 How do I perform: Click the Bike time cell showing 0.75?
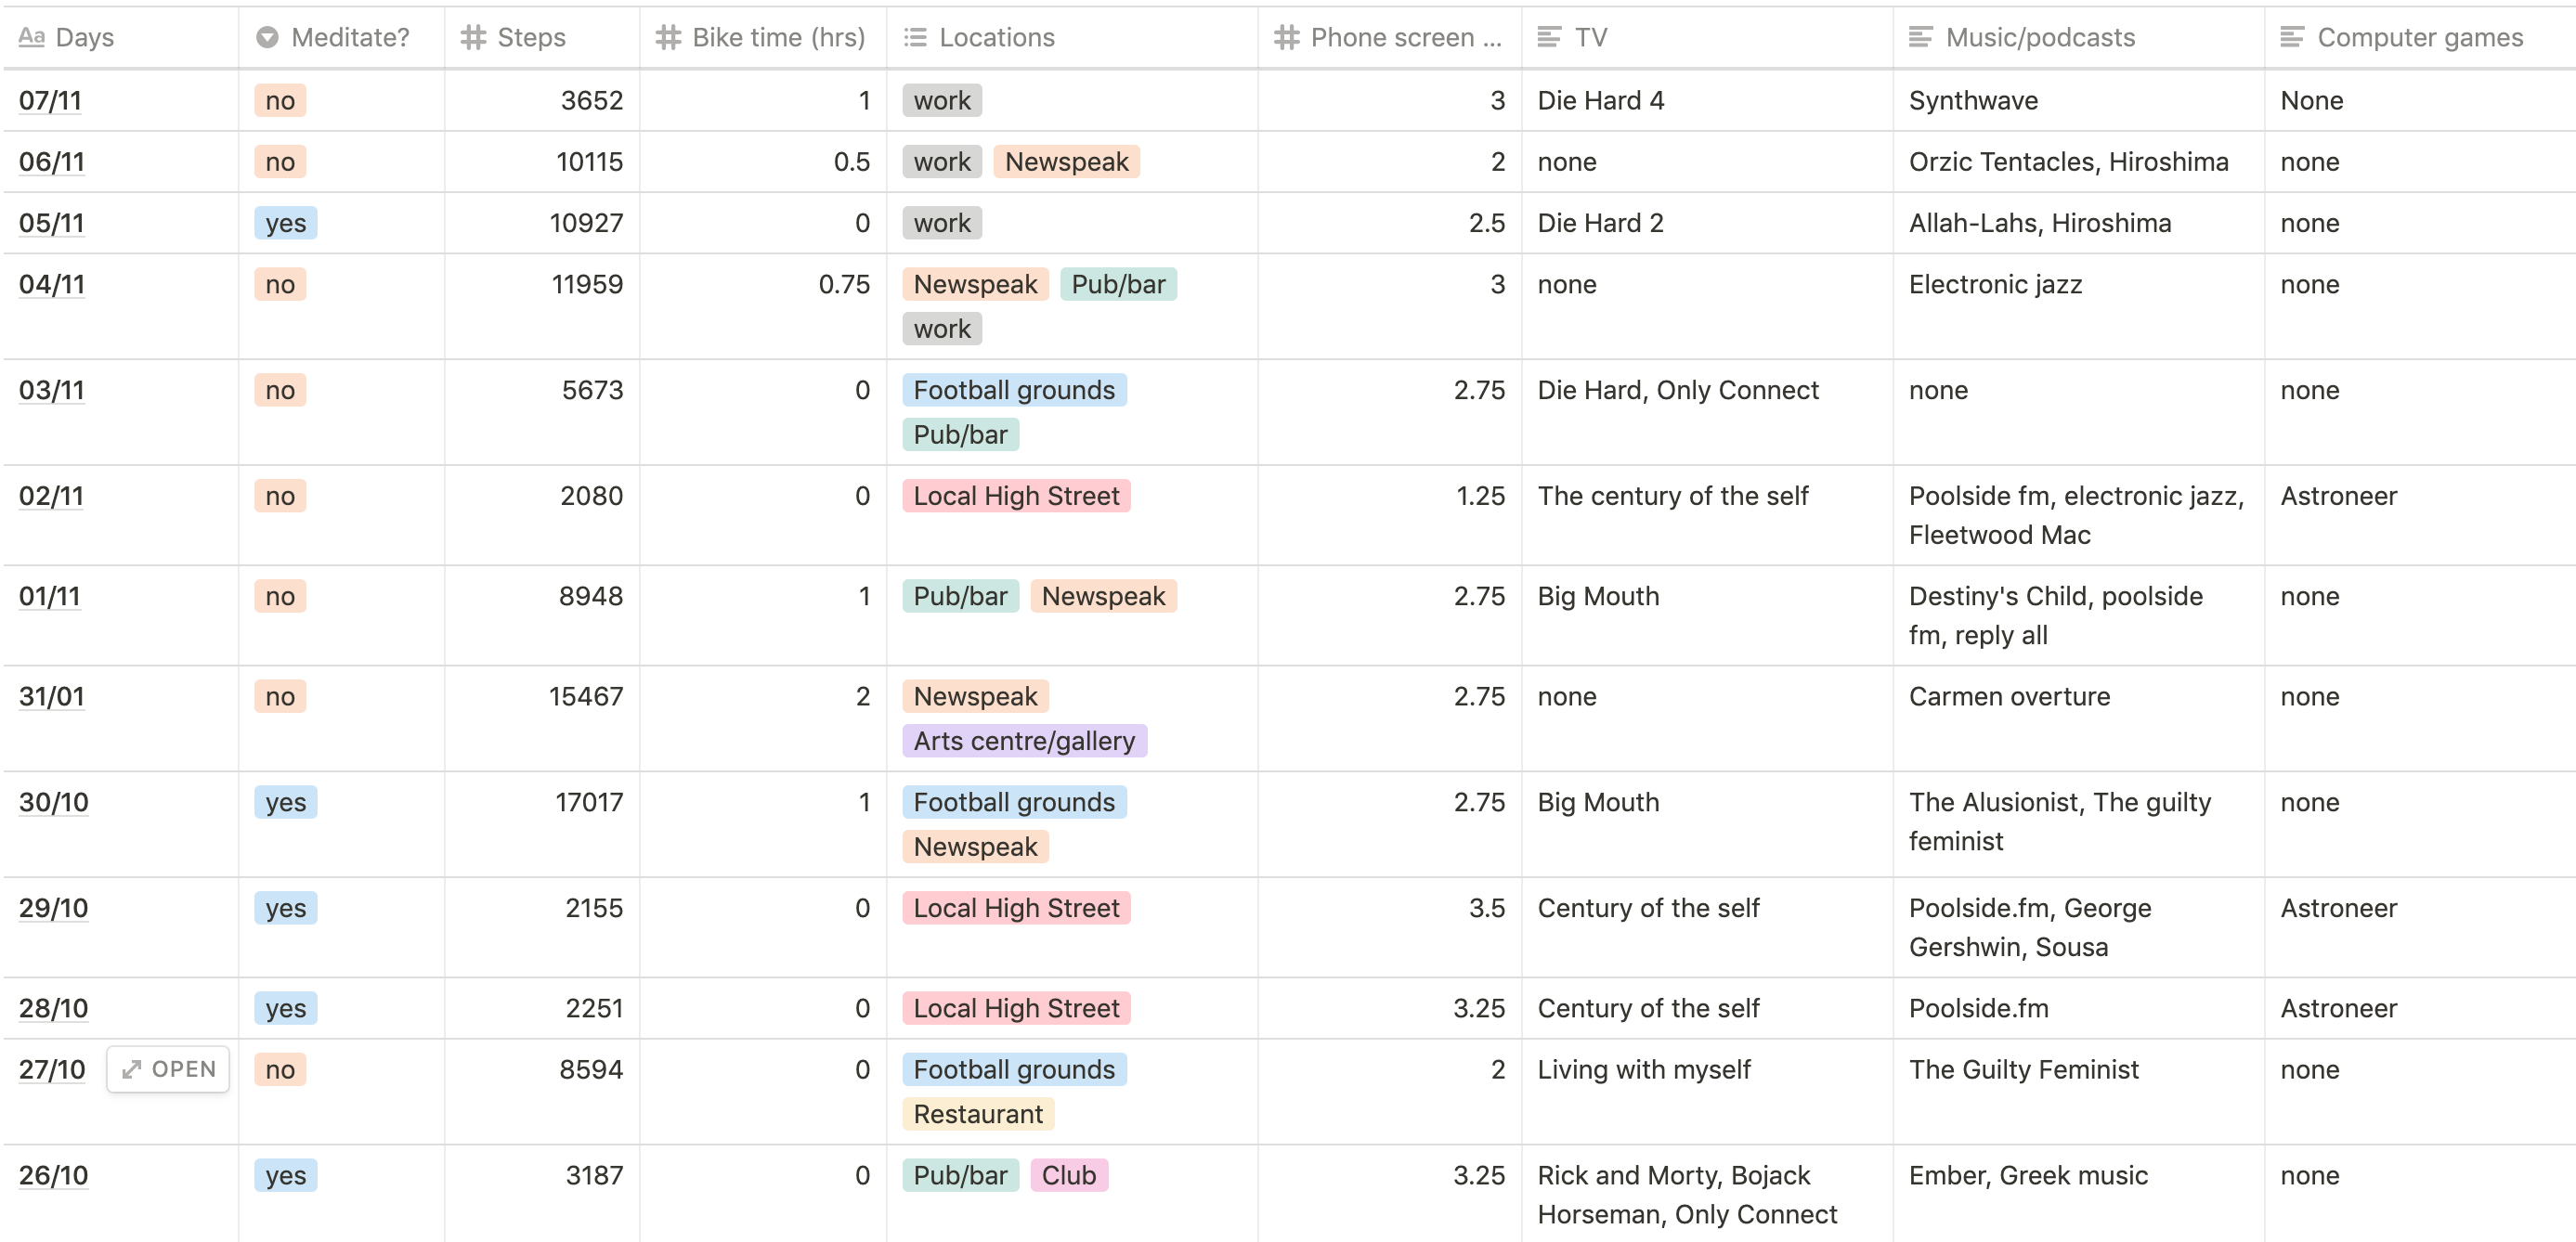(763, 307)
